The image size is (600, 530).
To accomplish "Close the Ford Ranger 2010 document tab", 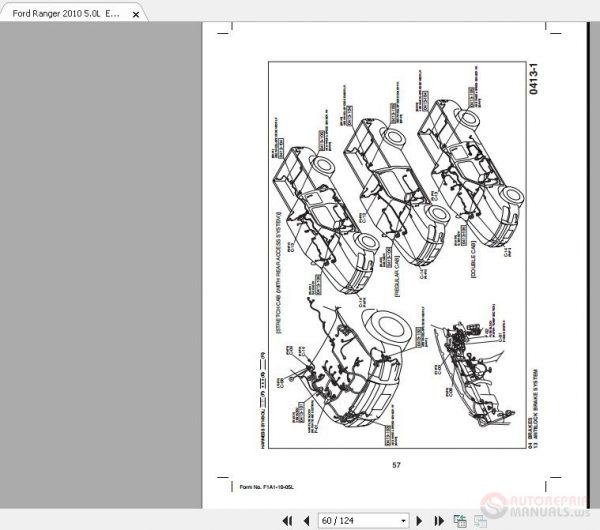I will (x=135, y=15).
